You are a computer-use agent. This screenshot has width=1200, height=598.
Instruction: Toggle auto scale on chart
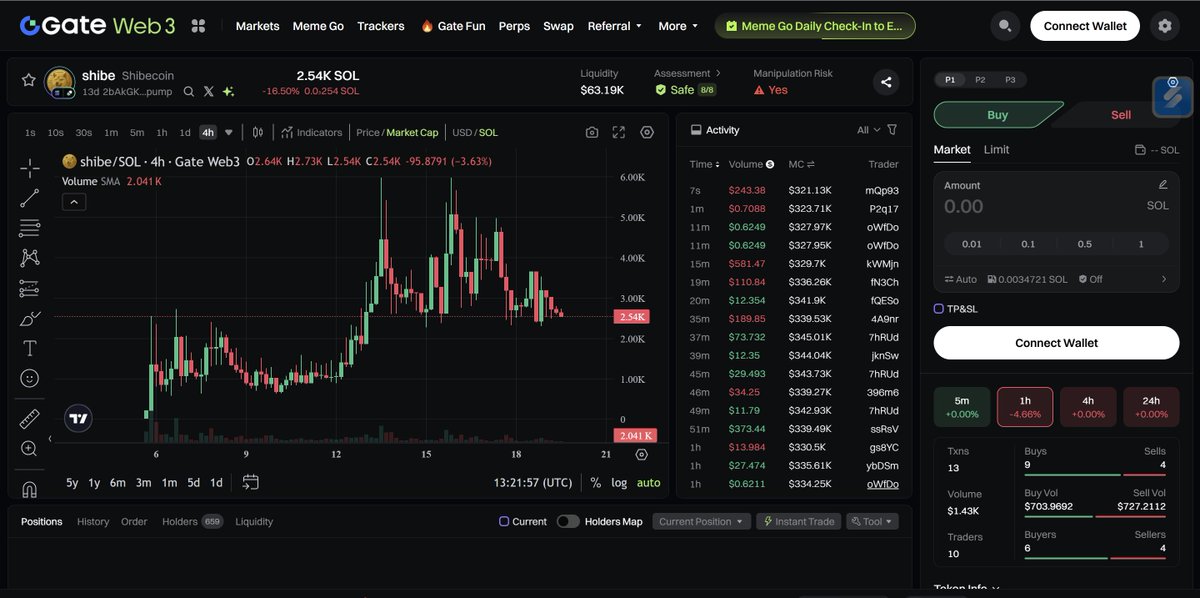point(648,482)
